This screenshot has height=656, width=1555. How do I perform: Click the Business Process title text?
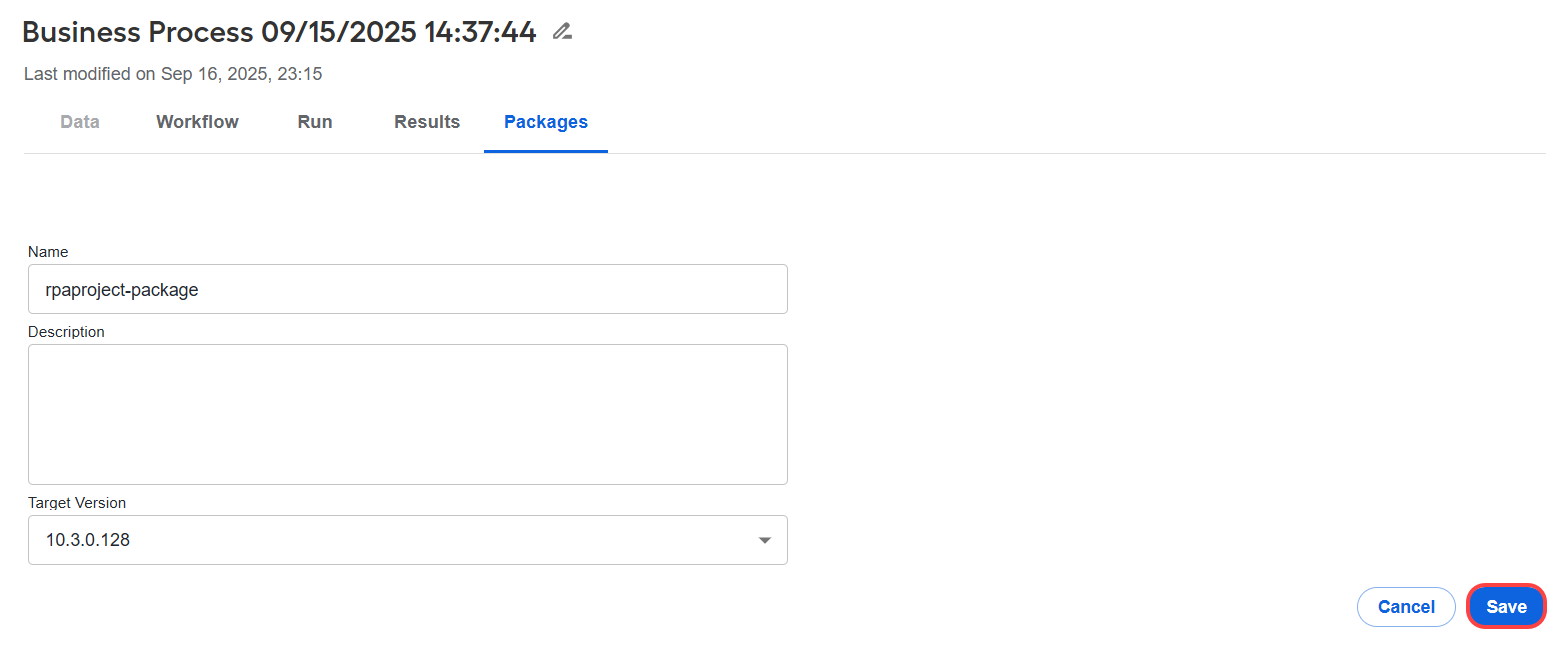click(x=279, y=32)
